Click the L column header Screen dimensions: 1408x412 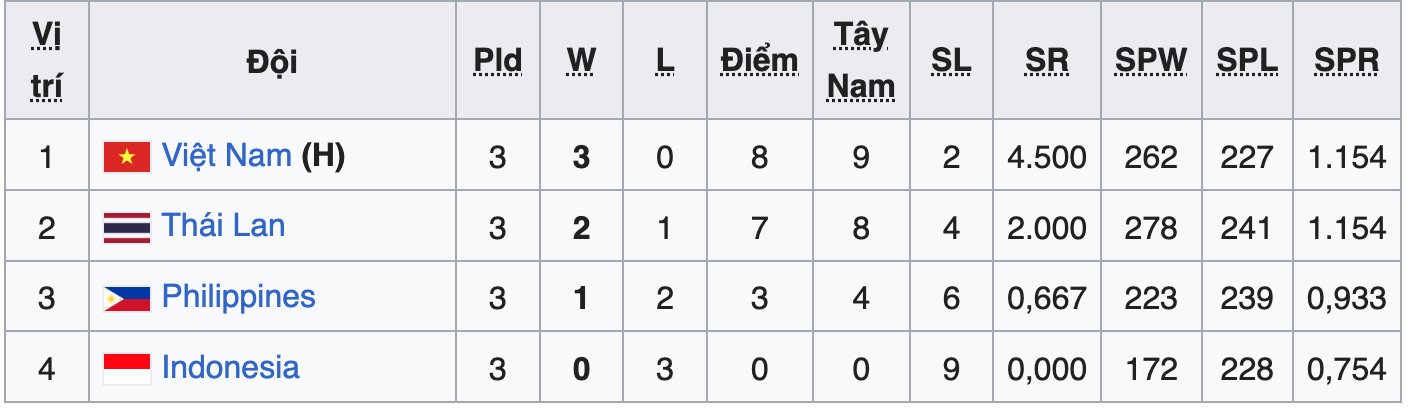click(x=664, y=62)
